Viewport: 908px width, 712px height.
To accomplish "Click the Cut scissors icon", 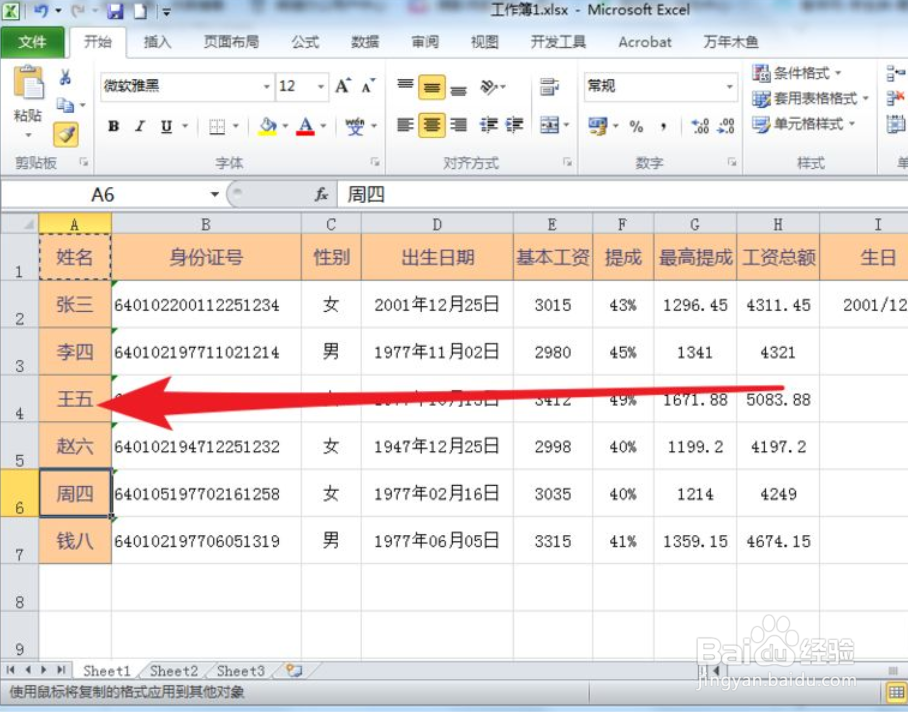I will point(65,77).
